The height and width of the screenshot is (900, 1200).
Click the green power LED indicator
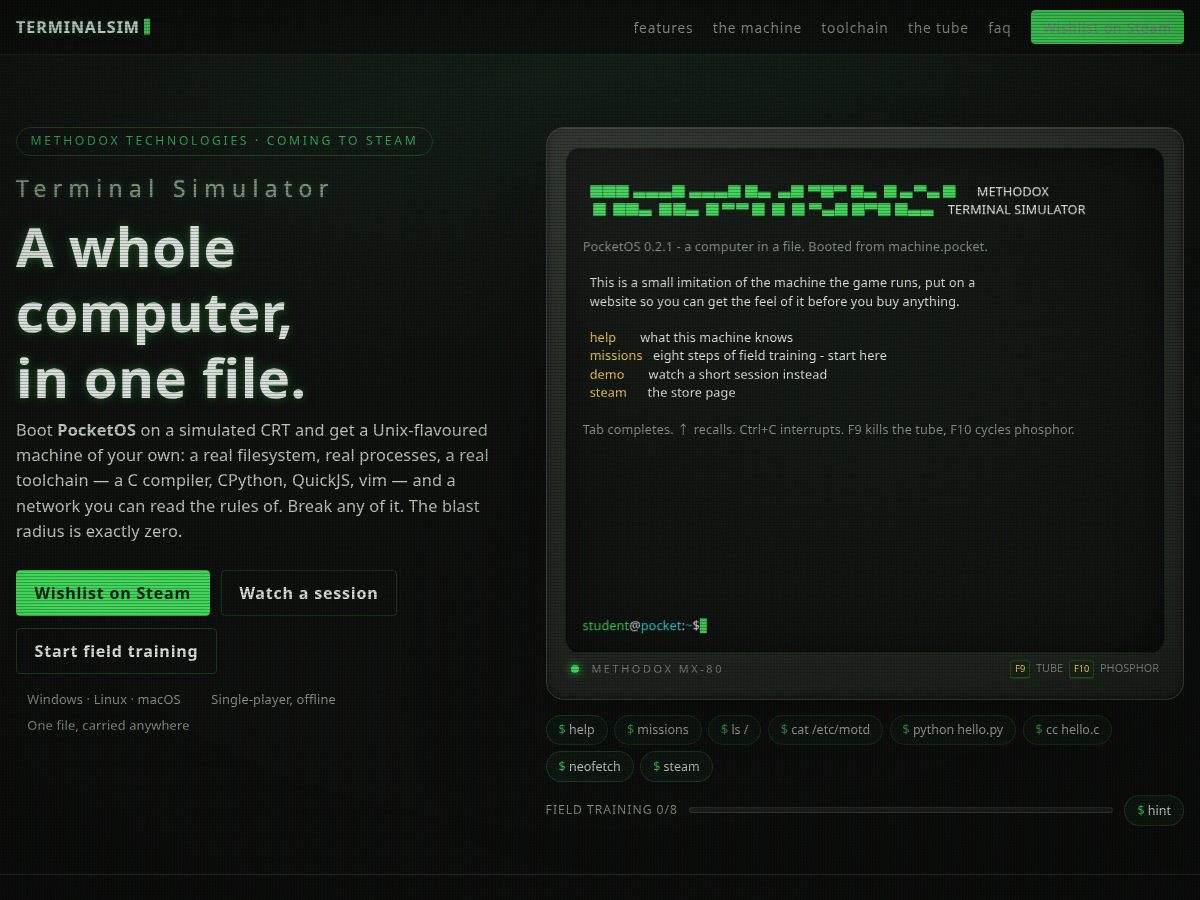point(575,669)
